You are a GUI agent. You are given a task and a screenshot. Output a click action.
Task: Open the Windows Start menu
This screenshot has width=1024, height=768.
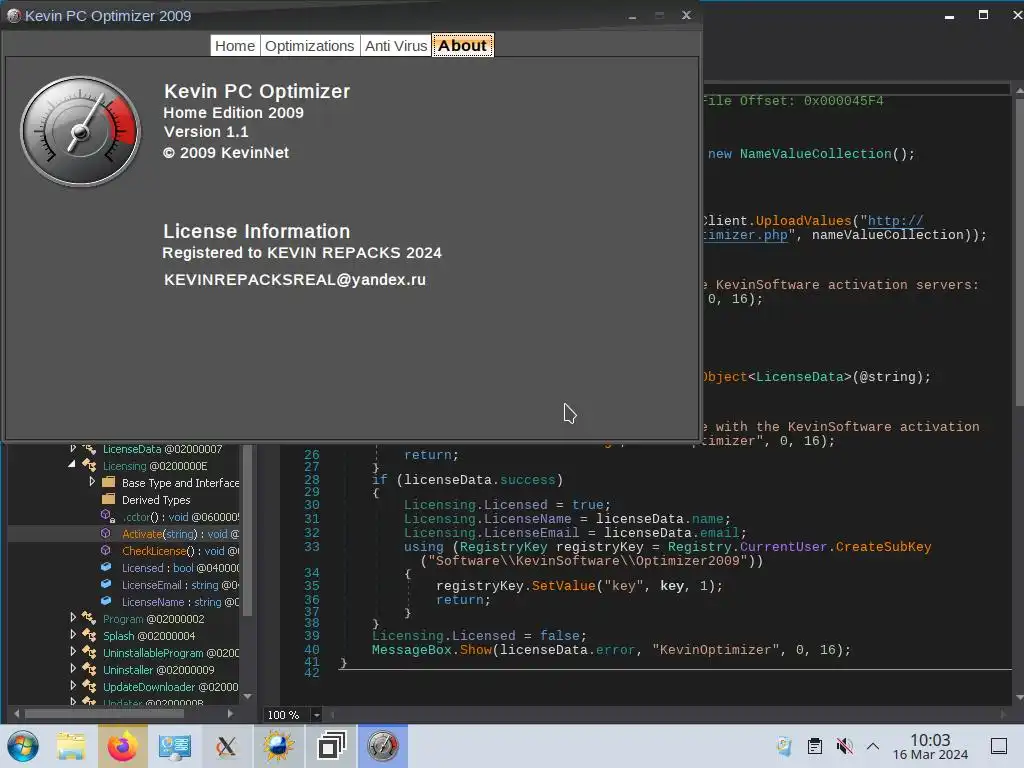click(23, 746)
